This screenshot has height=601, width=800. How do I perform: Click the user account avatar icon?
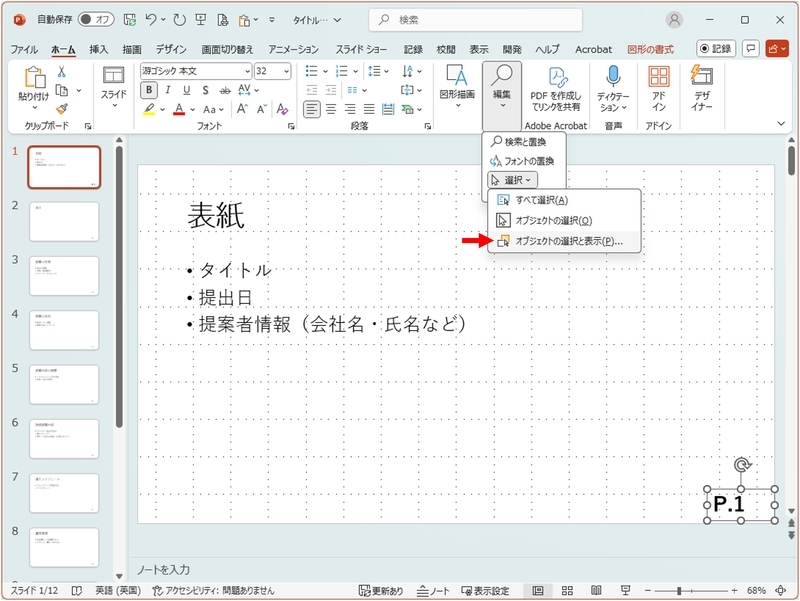tap(674, 20)
